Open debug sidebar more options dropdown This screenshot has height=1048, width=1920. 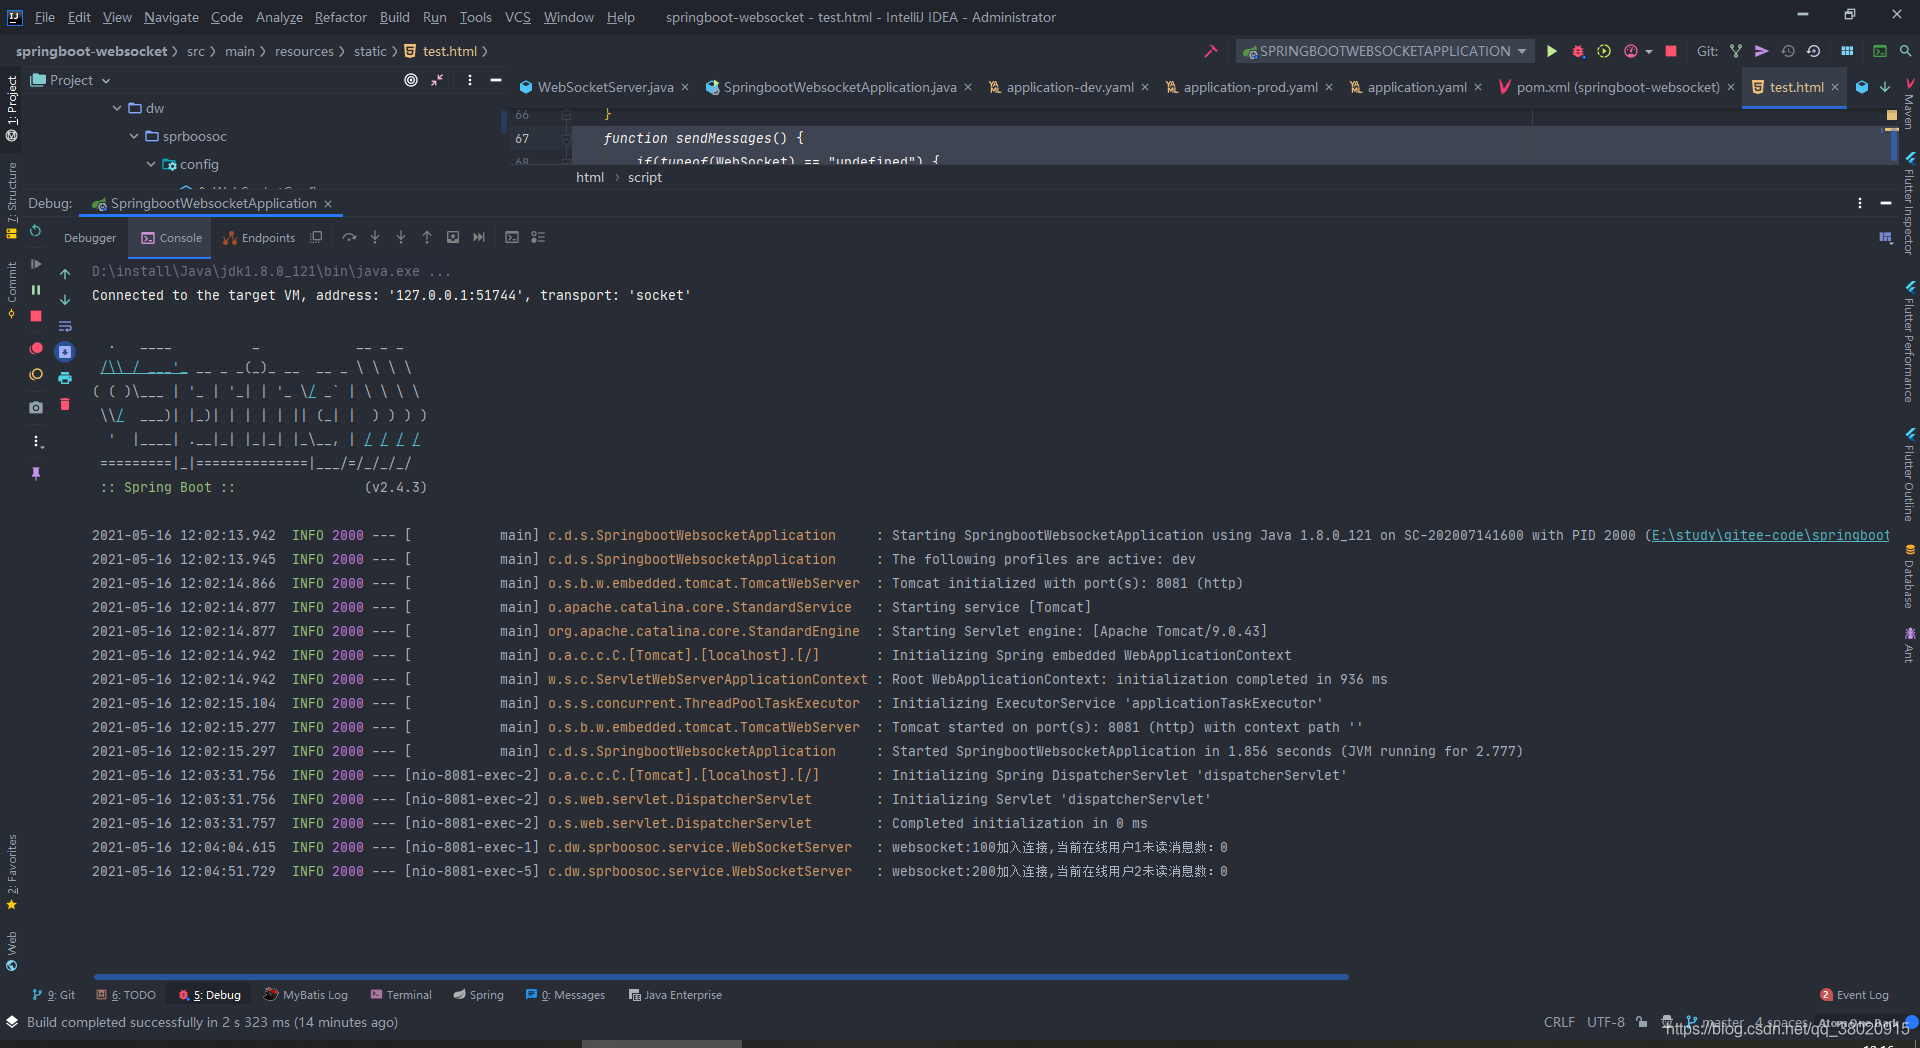[37, 441]
